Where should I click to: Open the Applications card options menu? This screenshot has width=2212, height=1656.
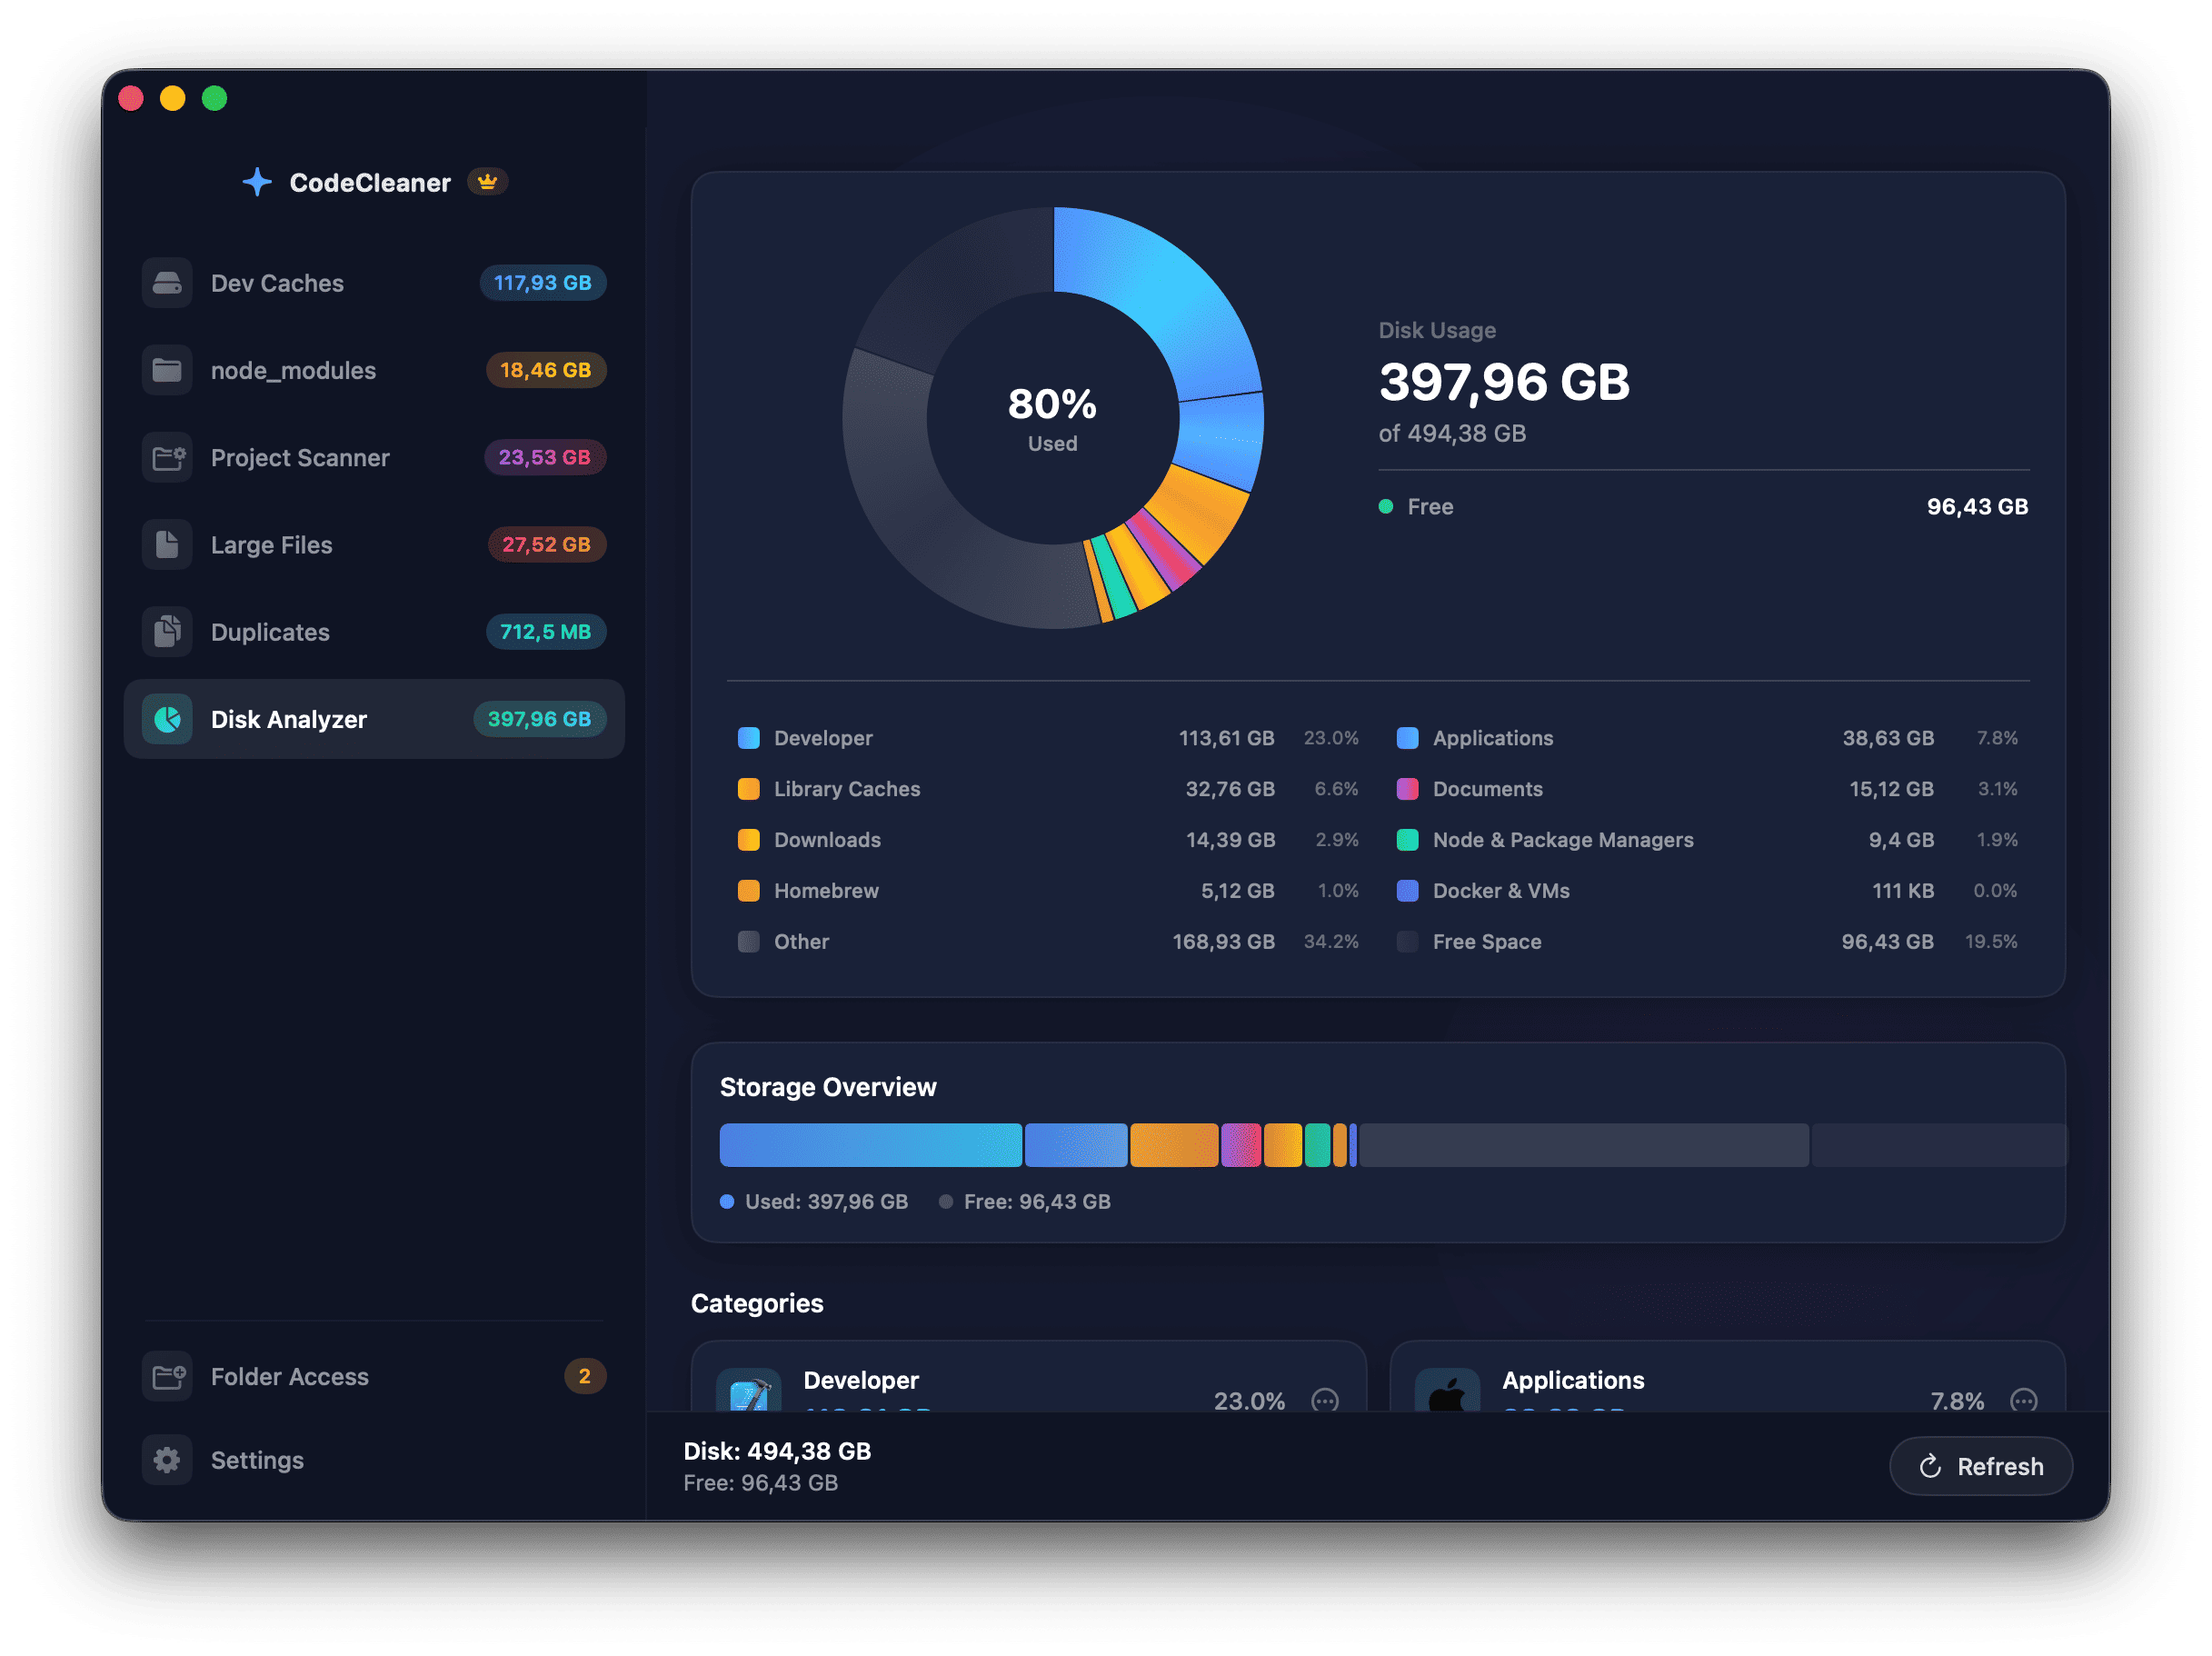click(x=2023, y=1401)
